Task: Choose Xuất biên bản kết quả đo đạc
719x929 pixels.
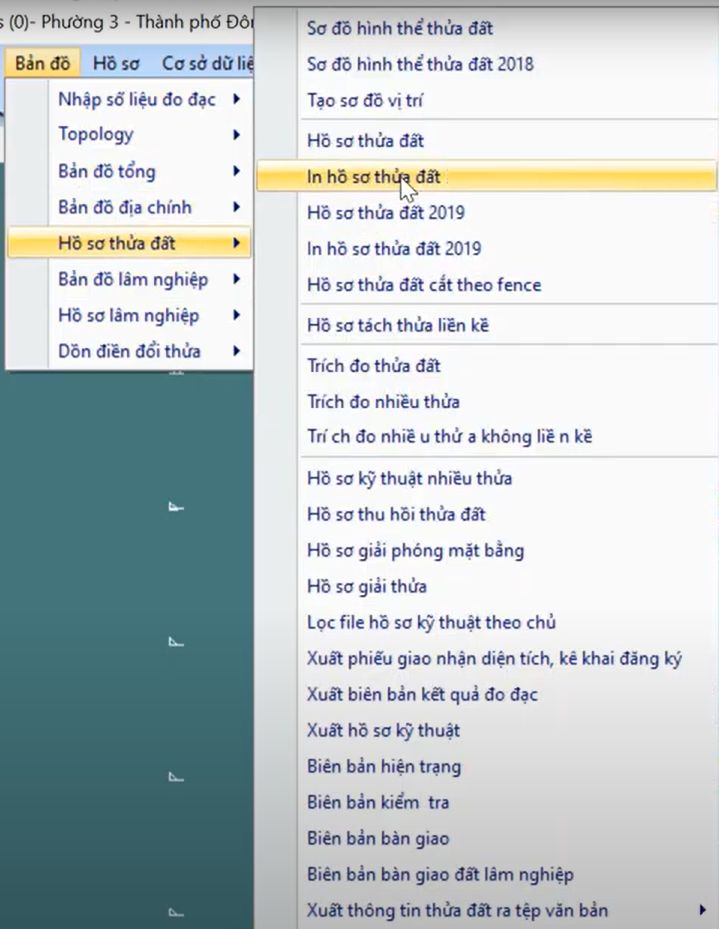Action: pos(486,694)
